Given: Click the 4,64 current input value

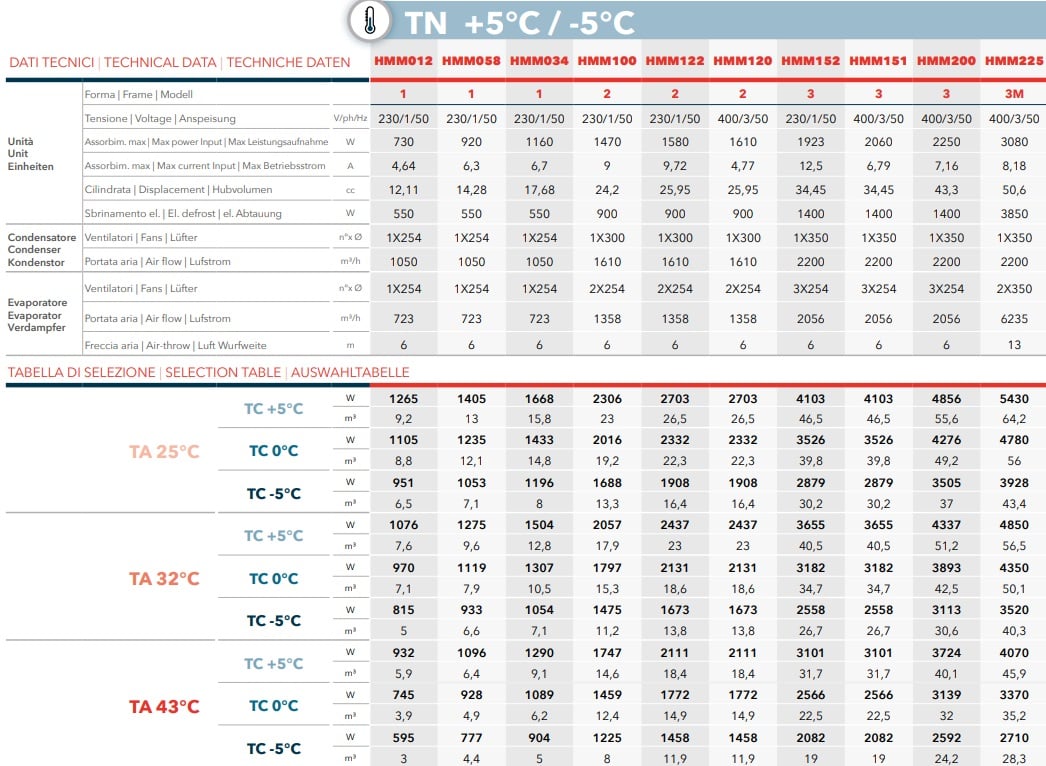Looking at the screenshot, I should coord(403,166).
